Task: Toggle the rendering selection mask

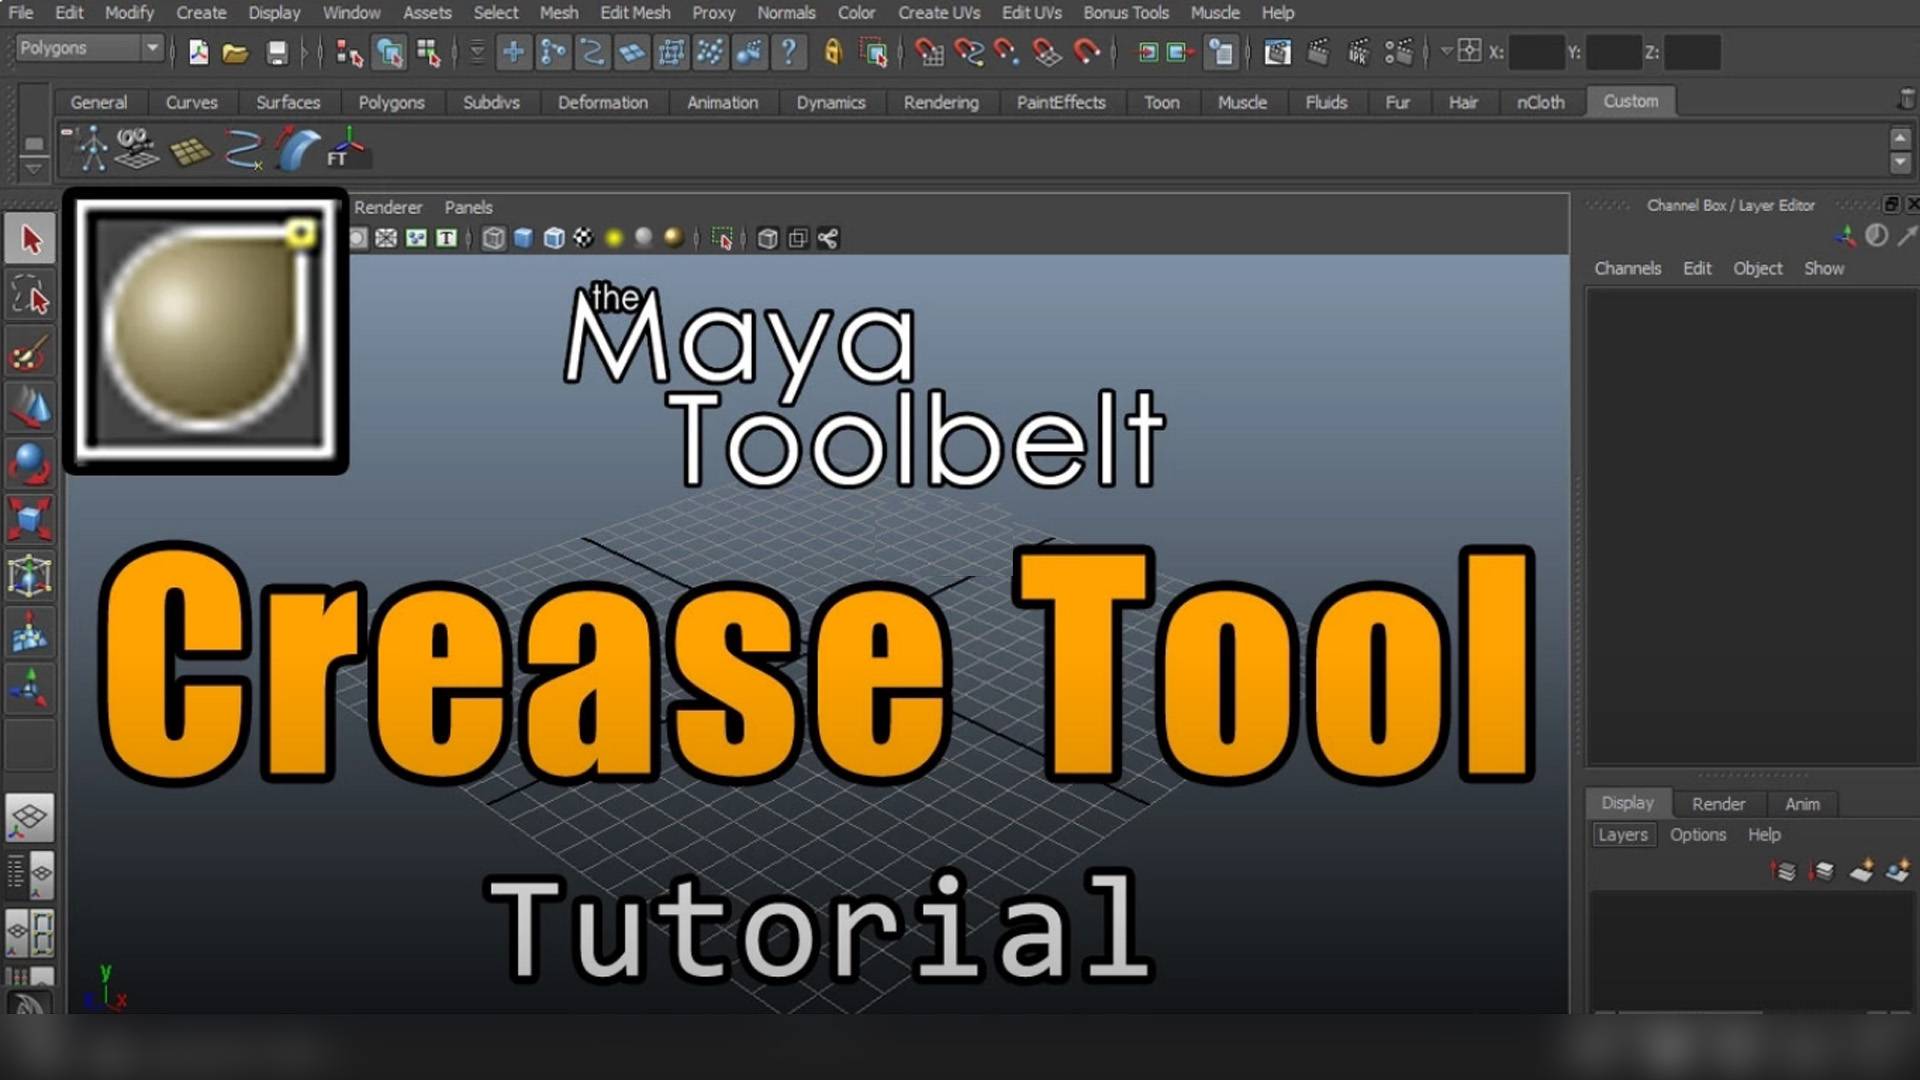Action: [x=749, y=52]
